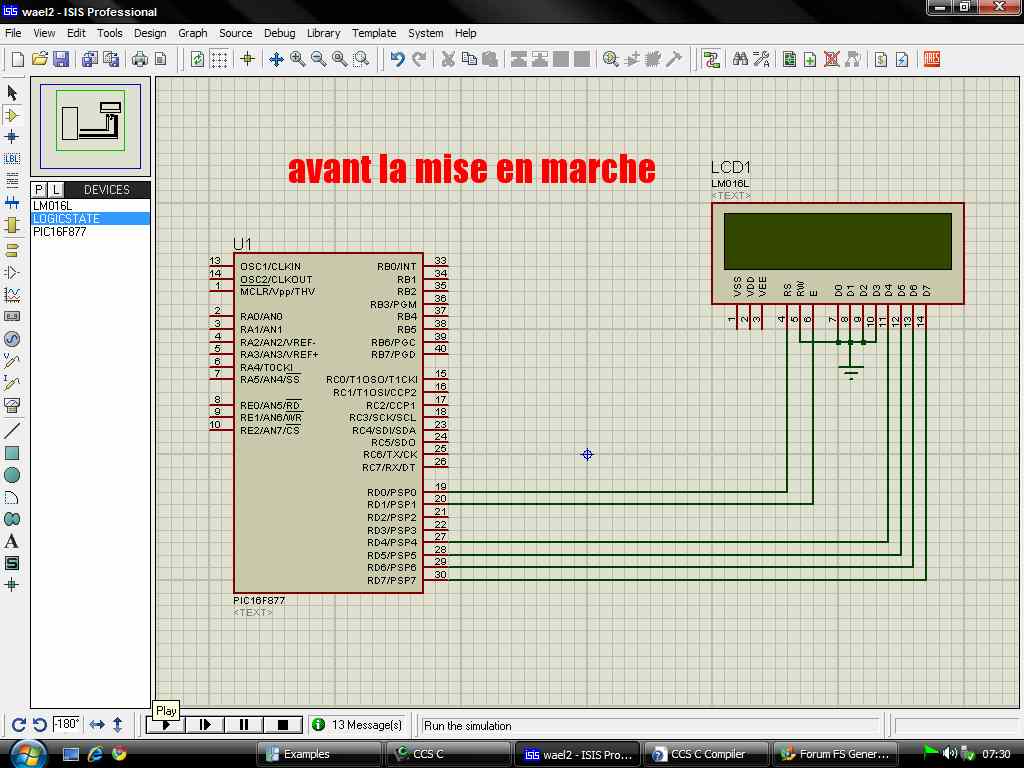Mirror horizontally with the flip icon
Image resolution: width=1024 pixels, height=768 pixels.
coord(97,724)
